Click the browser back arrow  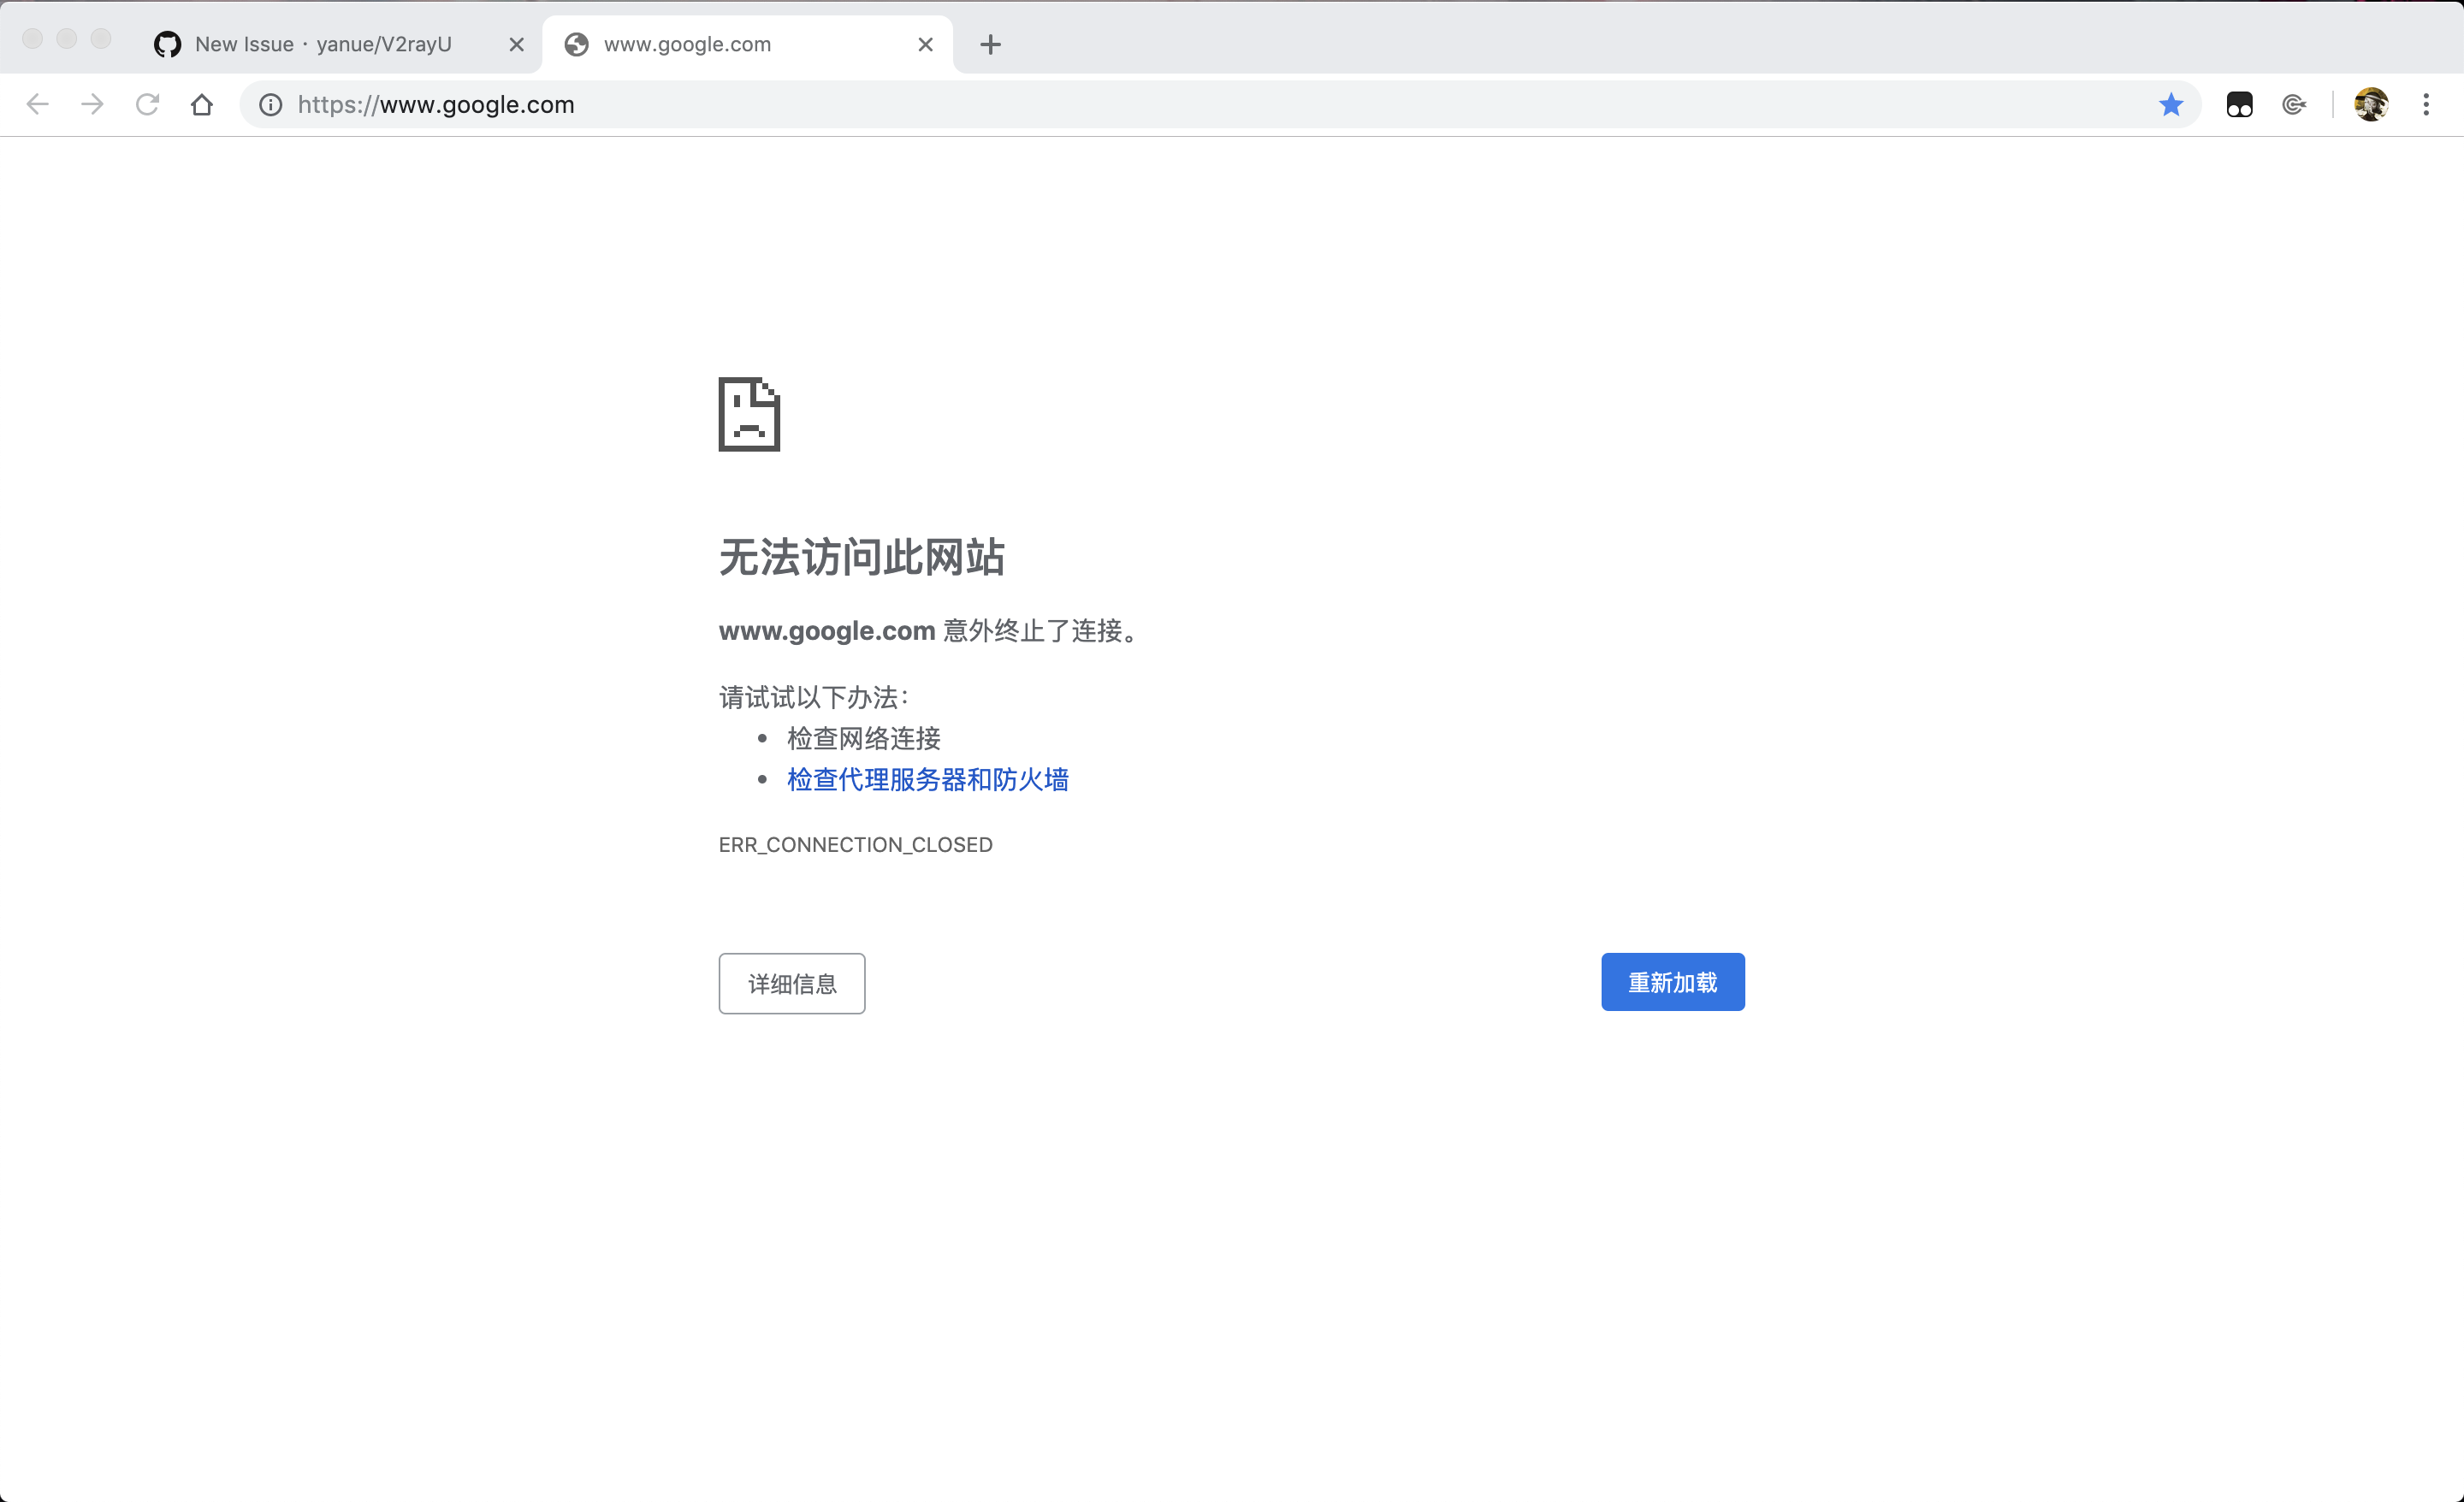(37, 104)
